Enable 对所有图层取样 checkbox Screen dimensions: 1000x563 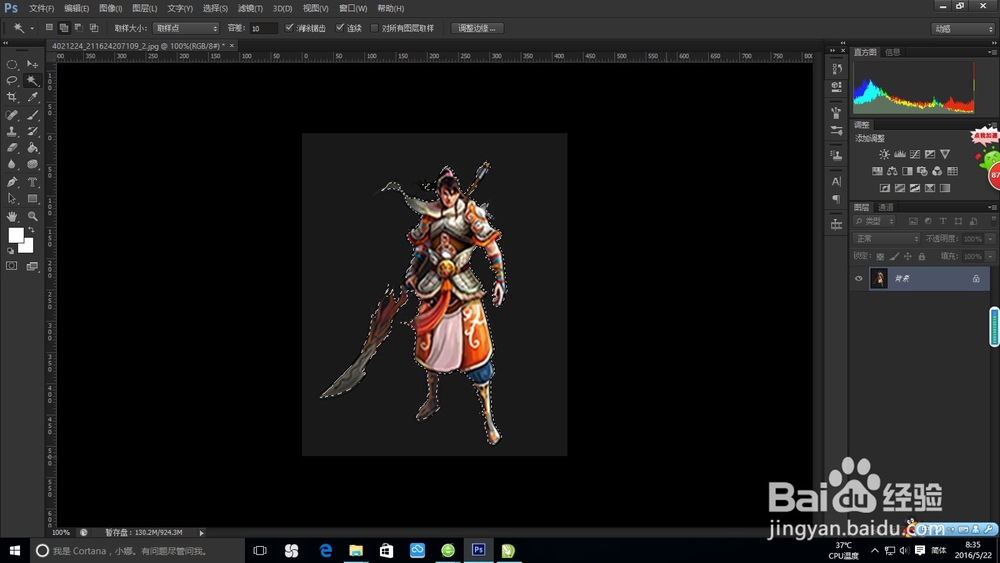[x=375, y=28]
